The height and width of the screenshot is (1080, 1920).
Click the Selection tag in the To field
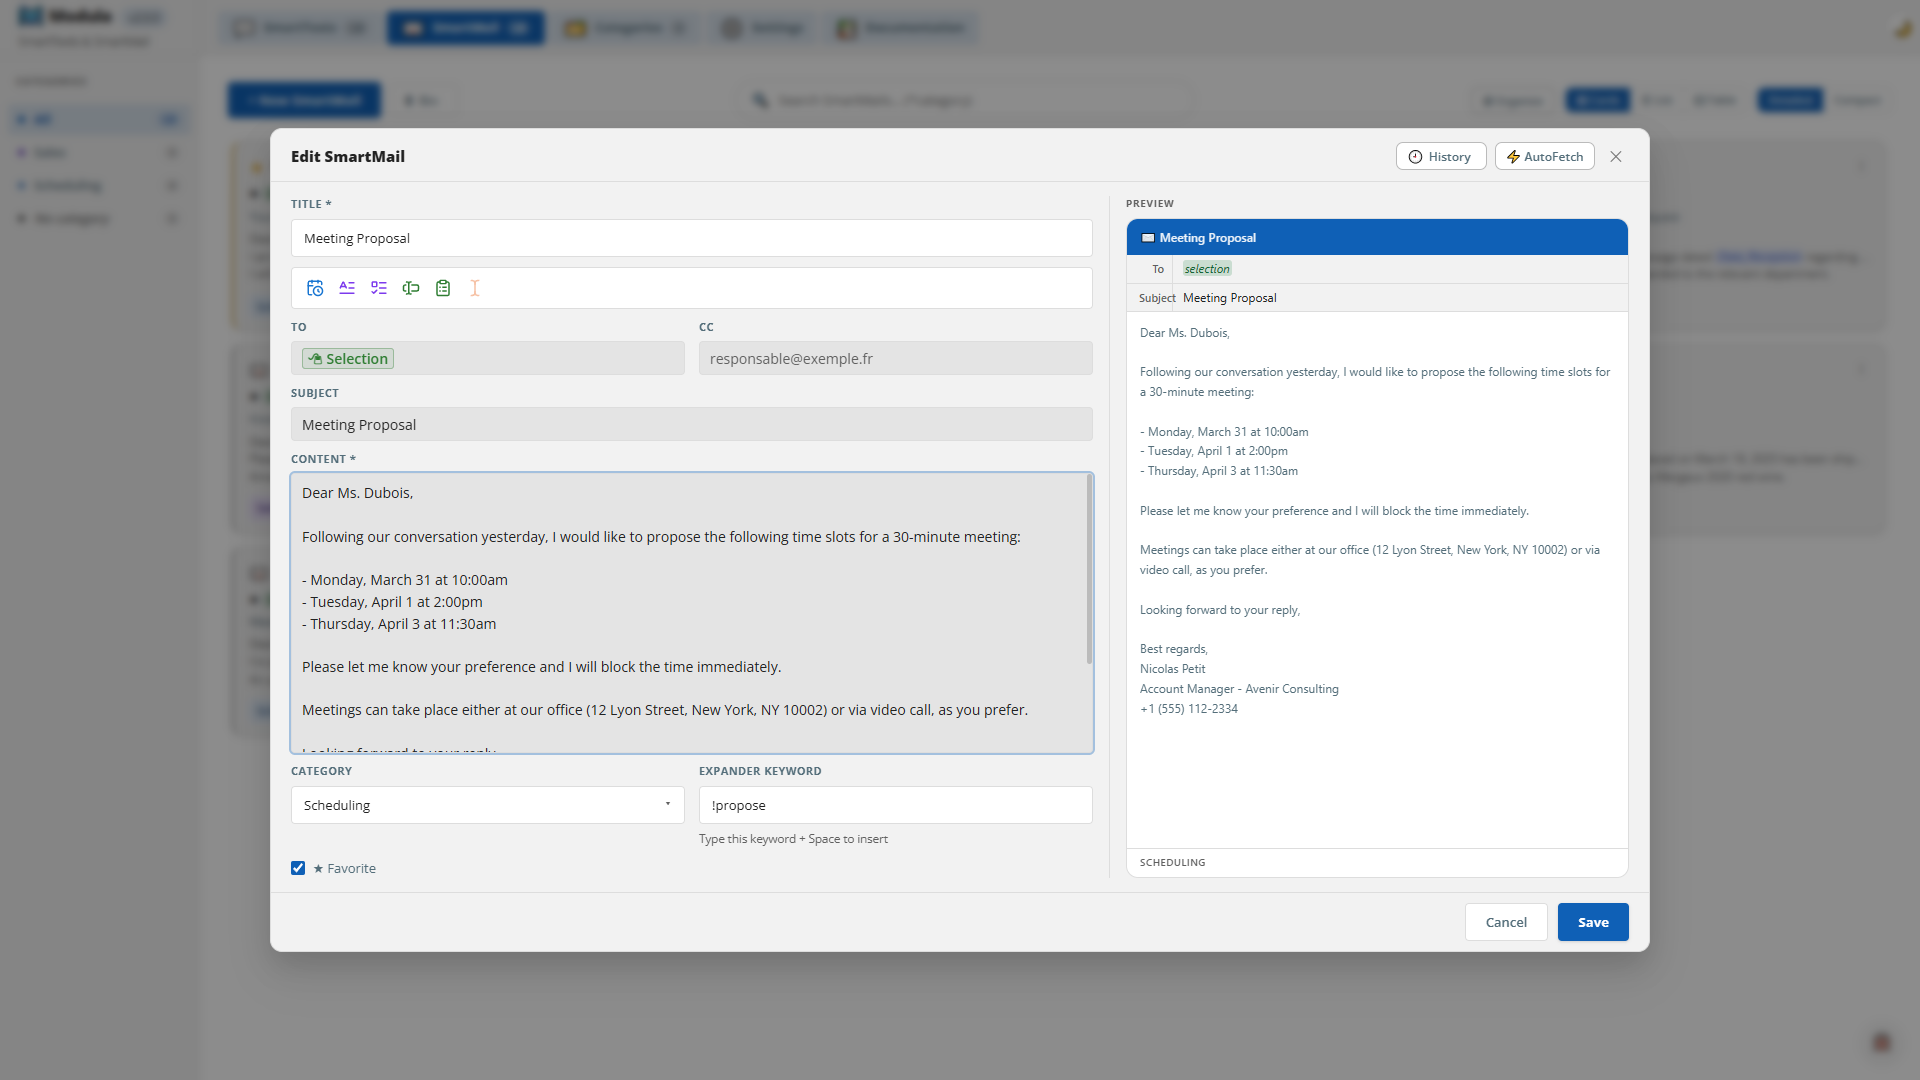(348, 358)
